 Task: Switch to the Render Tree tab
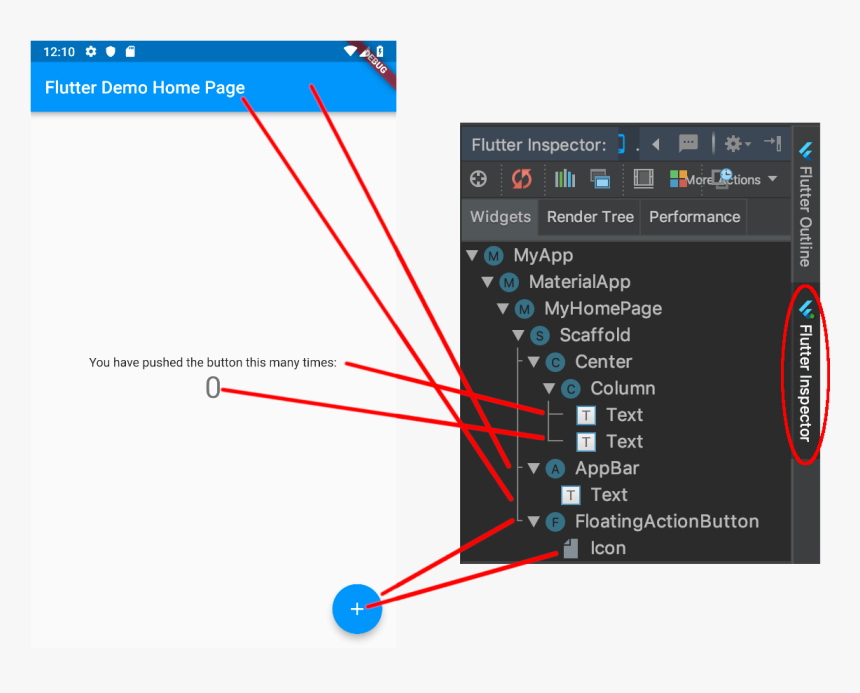pyautogui.click(x=590, y=217)
